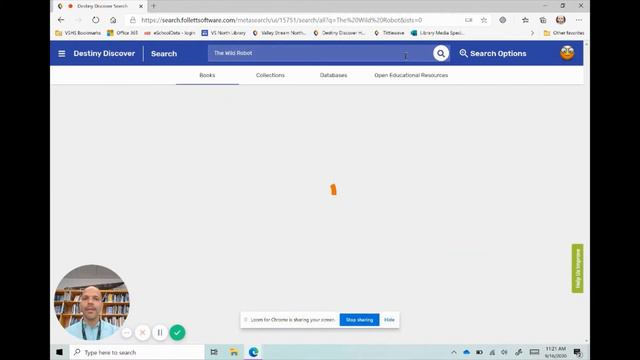This screenshot has height=360, width=640.
Task: Click the Stop sharing button
Action: (359, 320)
